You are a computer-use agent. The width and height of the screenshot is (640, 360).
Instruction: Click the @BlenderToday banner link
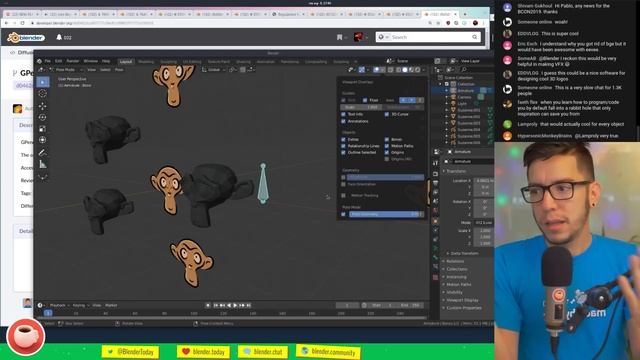[131, 351]
